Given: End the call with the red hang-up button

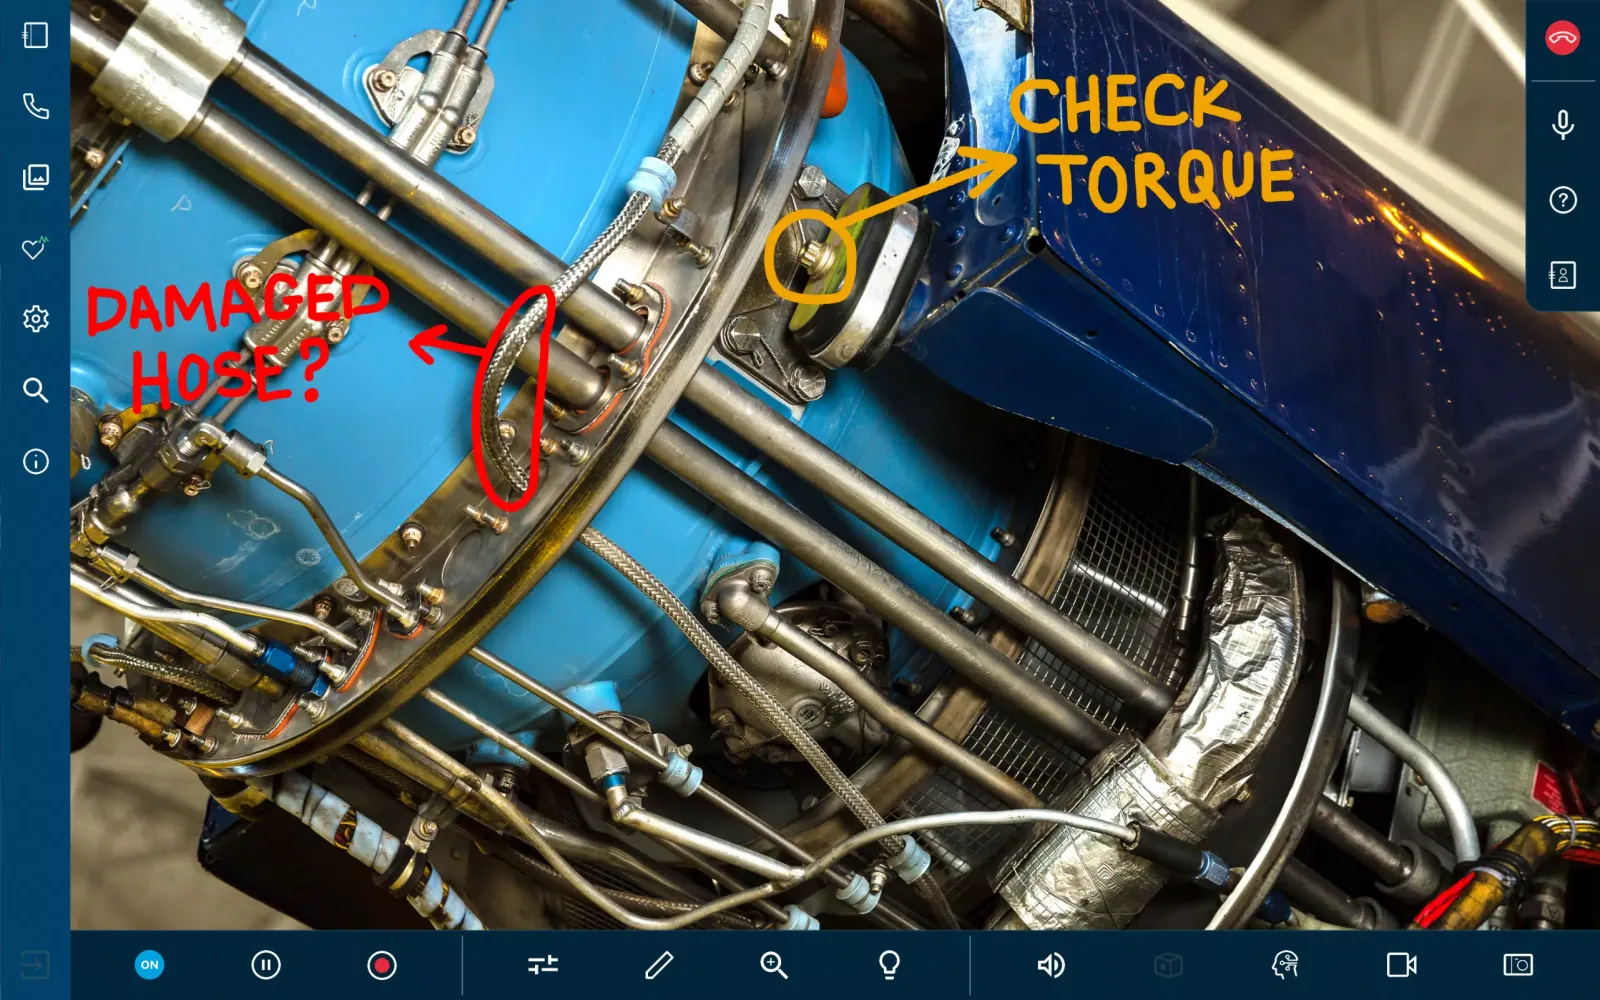Looking at the screenshot, I should pyautogui.click(x=1562, y=39).
